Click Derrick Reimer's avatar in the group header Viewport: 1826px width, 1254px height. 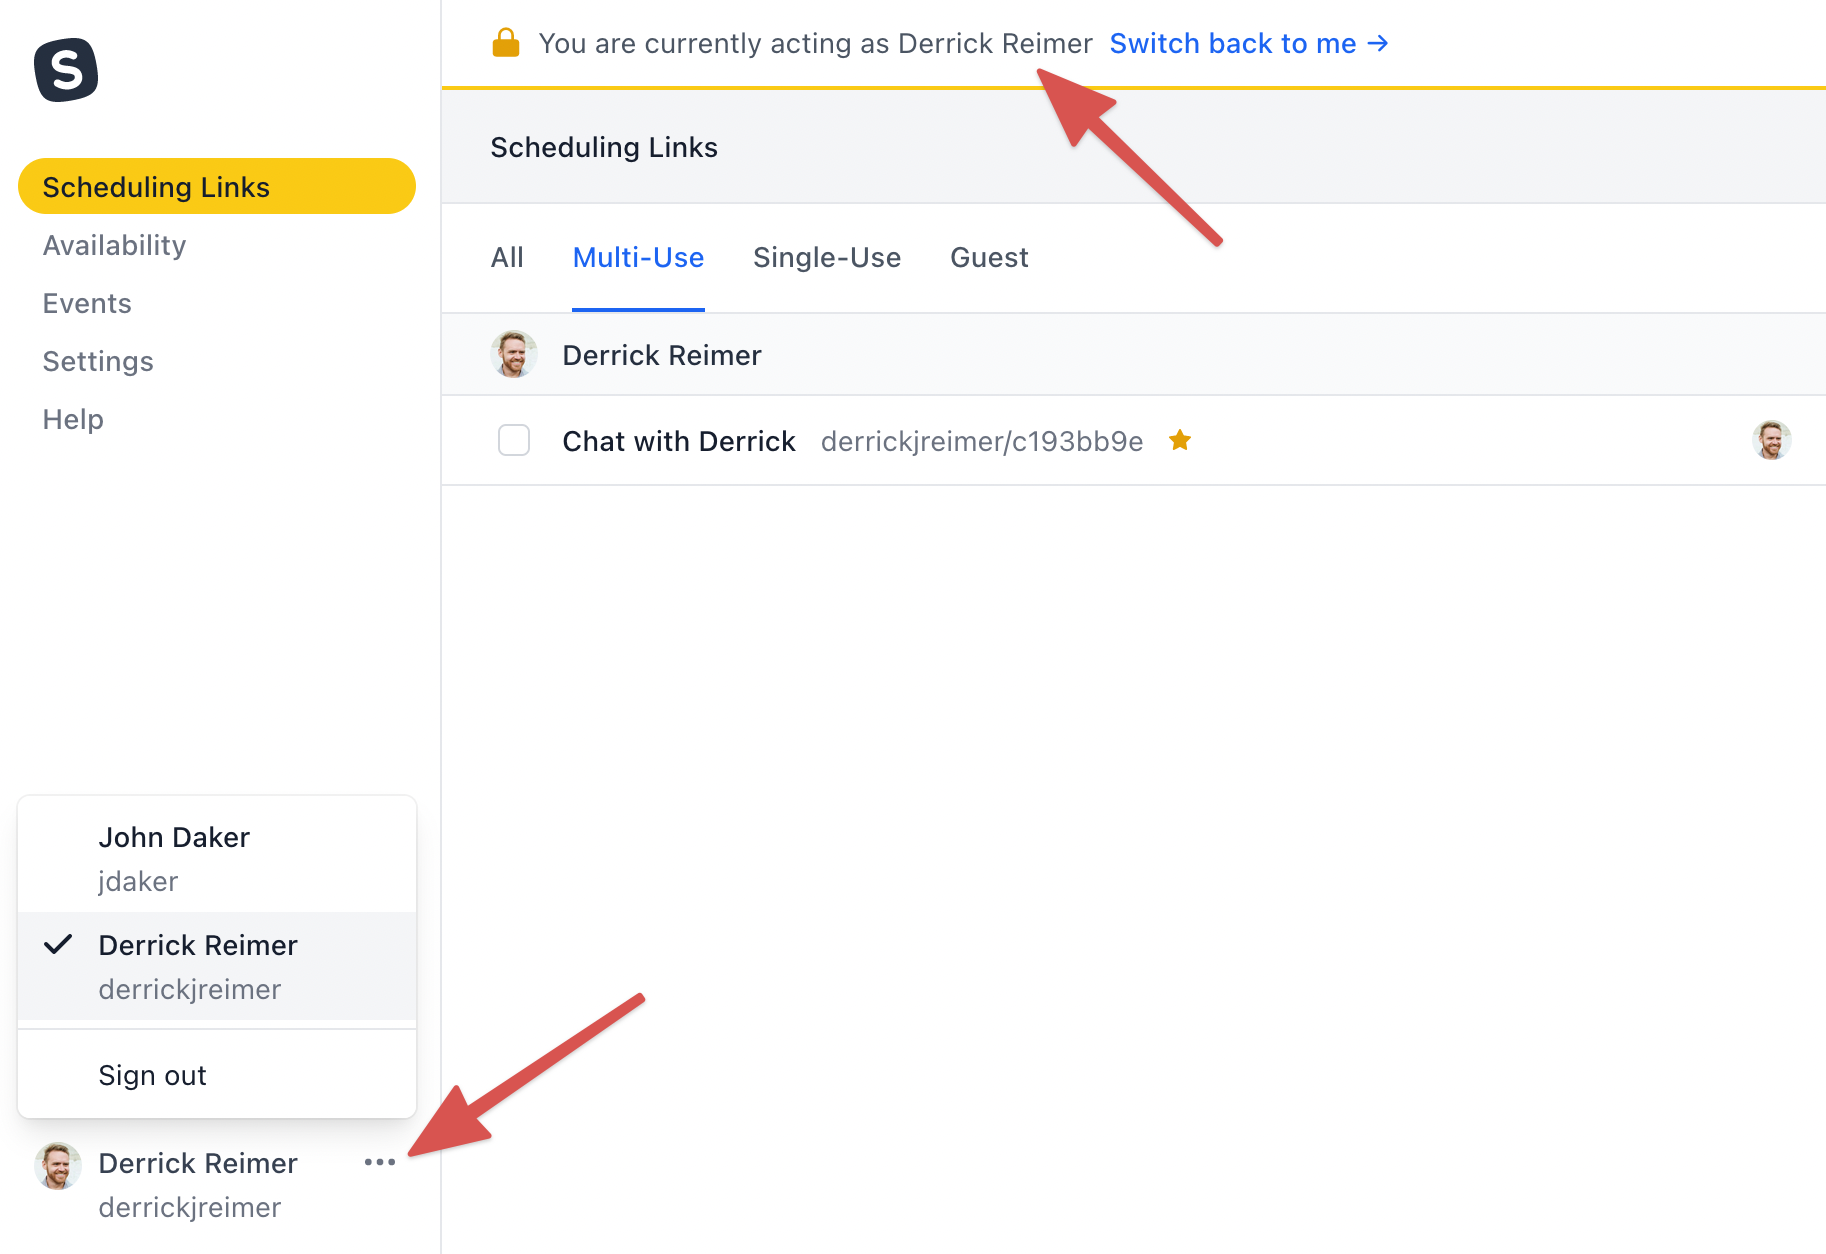click(514, 355)
